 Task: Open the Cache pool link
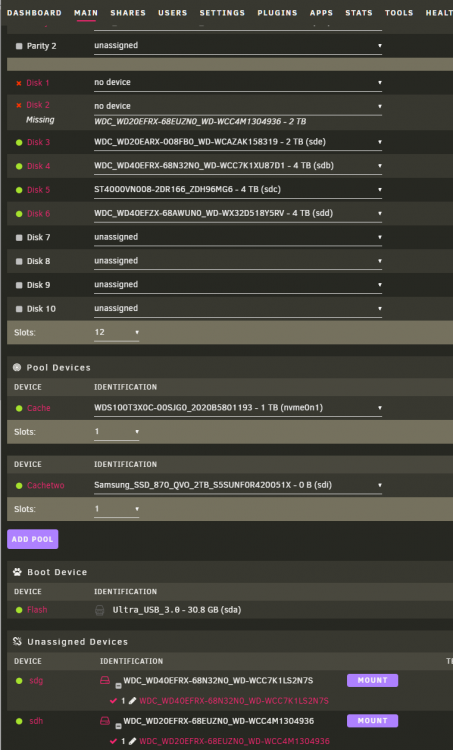[x=39, y=408]
